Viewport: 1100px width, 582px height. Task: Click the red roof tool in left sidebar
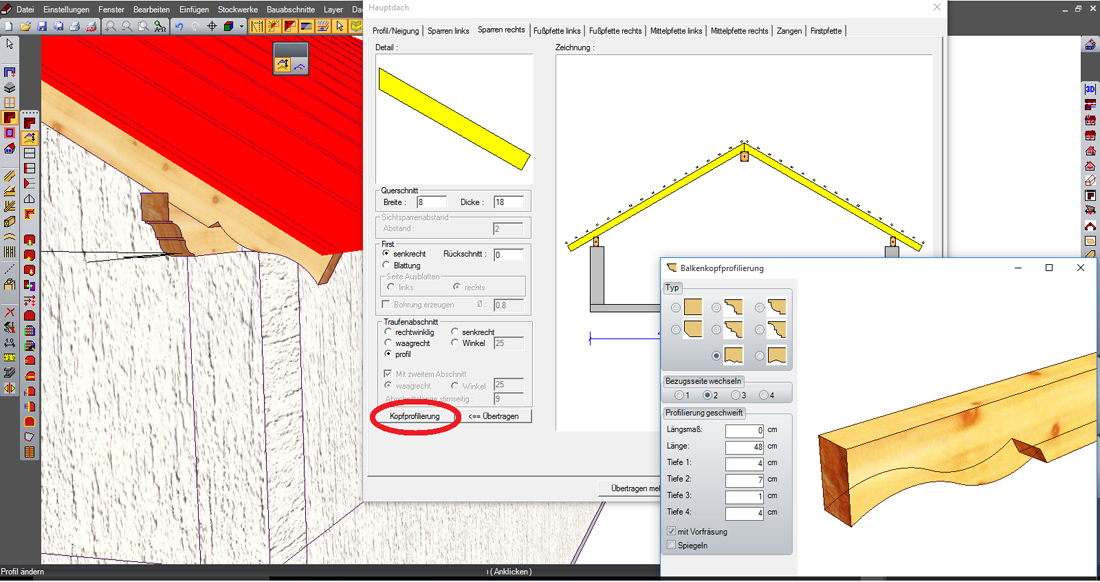(10, 117)
